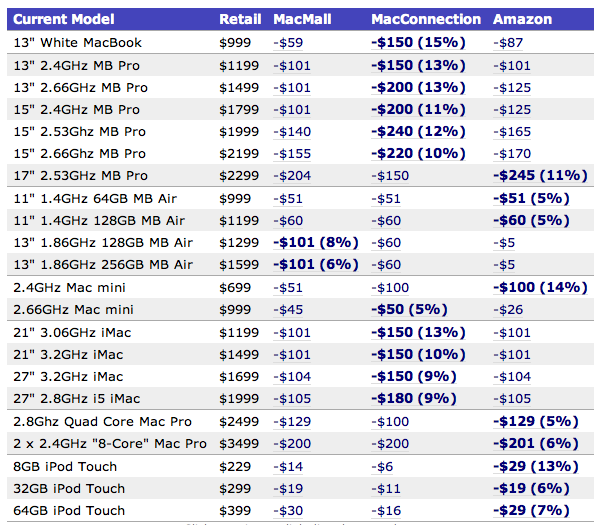Screen dimensions: 606x525
Task: Select the $3499 retail price cell
Action: click(x=239, y=443)
